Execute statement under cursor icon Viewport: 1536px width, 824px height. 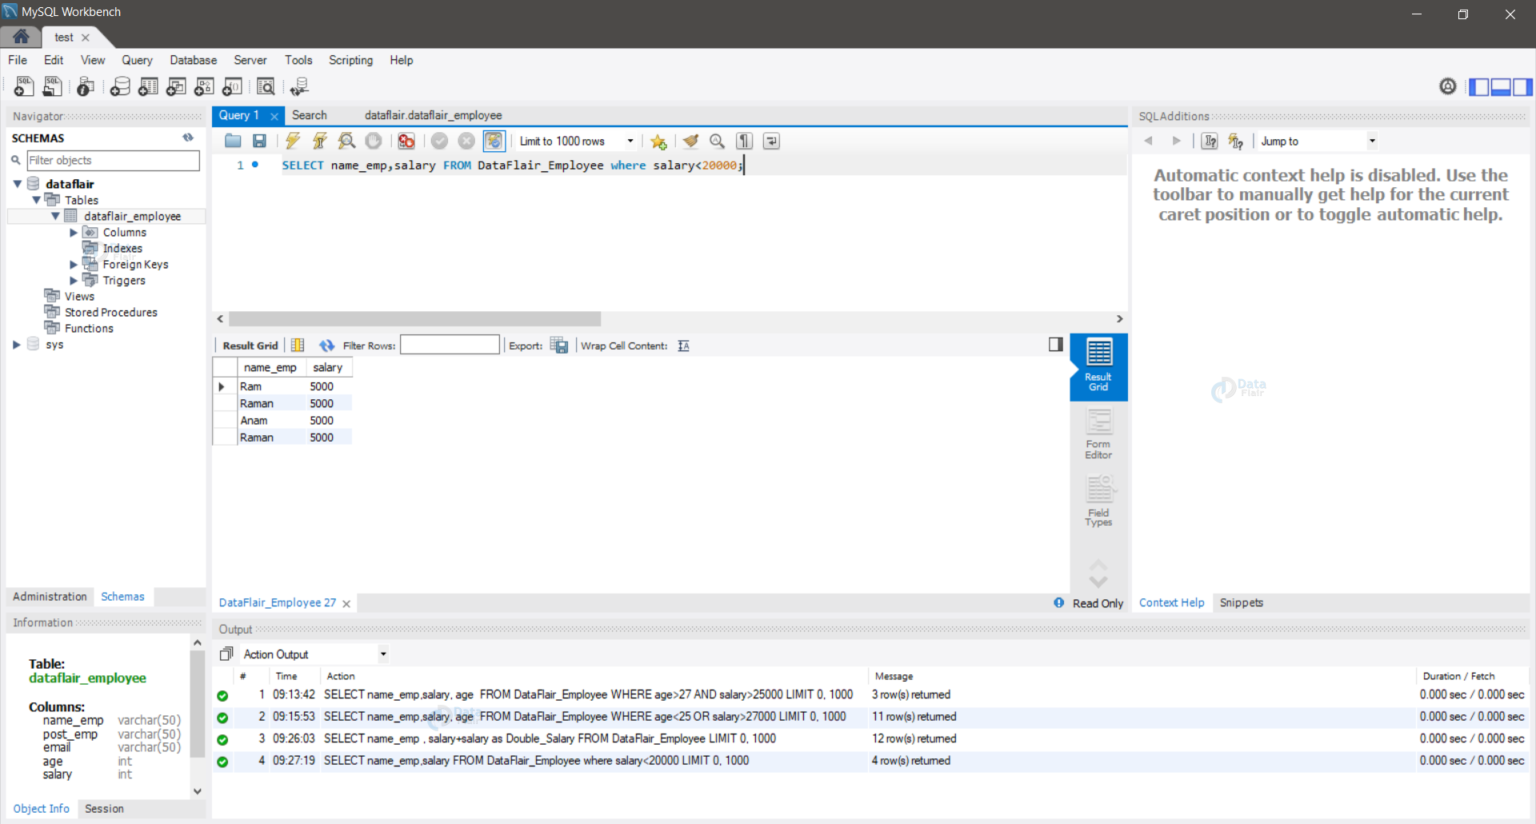pyautogui.click(x=319, y=141)
